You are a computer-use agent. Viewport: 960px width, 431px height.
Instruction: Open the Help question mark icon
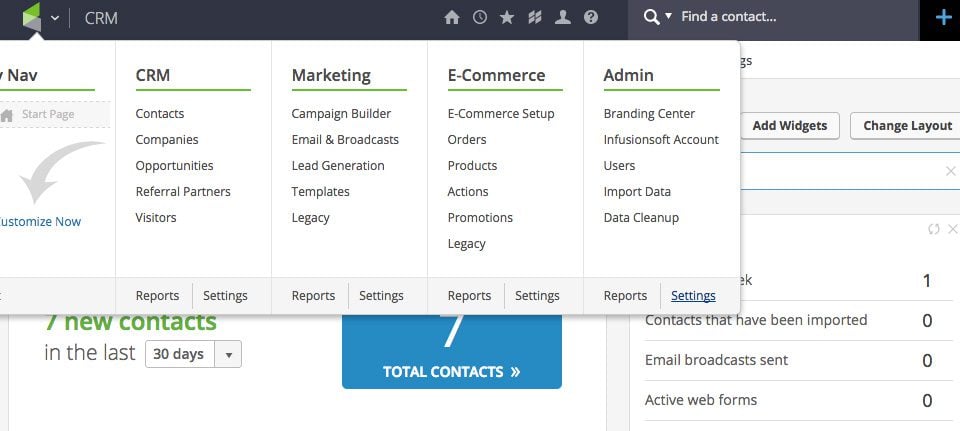tap(591, 17)
